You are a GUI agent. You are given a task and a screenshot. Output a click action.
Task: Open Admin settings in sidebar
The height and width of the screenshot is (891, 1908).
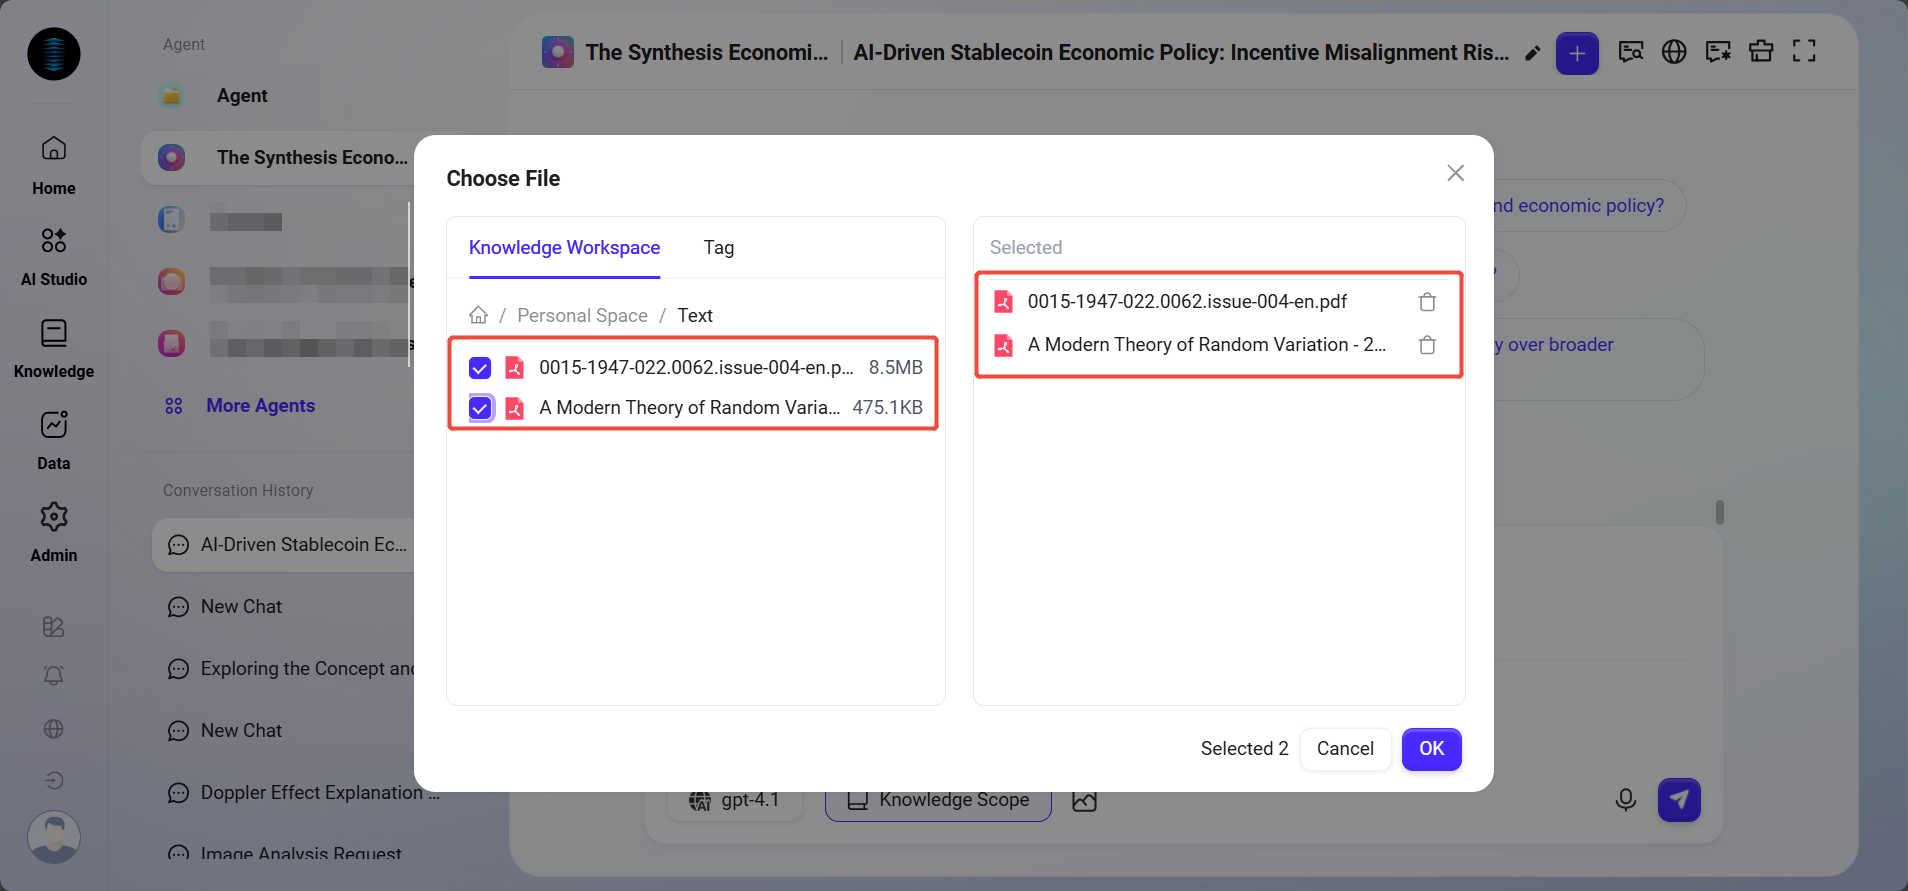click(54, 533)
